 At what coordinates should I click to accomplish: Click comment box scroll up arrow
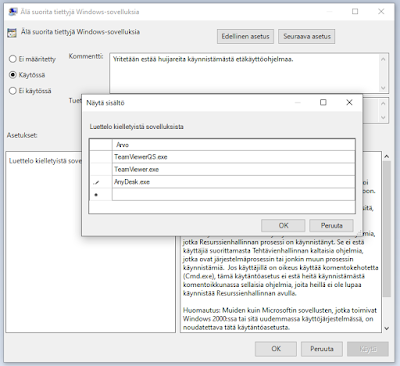pyautogui.click(x=383, y=59)
